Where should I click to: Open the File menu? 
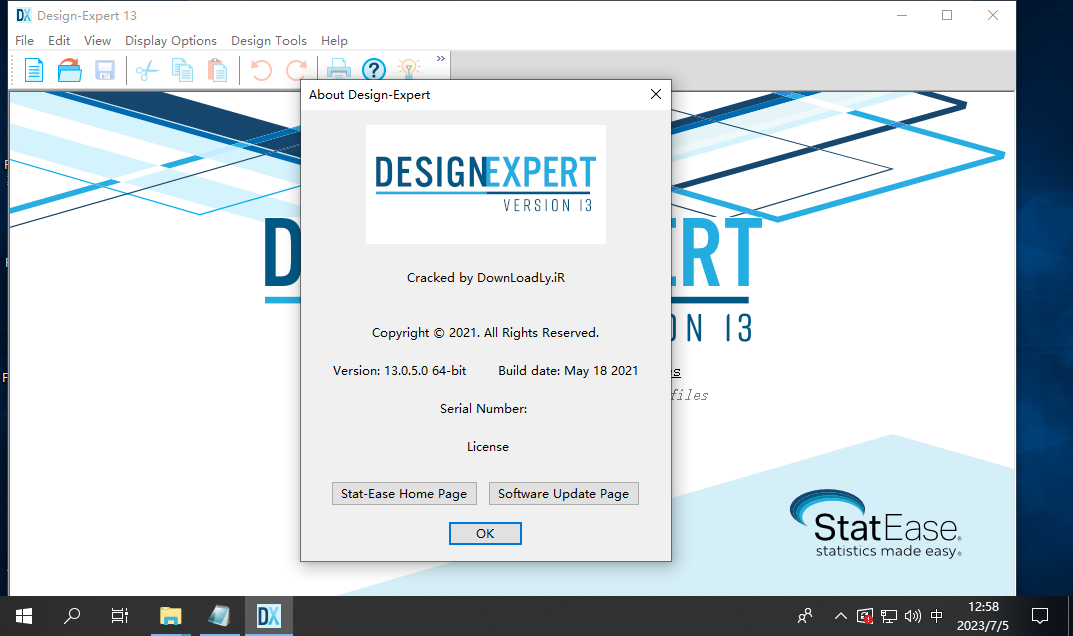[x=25, y=40]
